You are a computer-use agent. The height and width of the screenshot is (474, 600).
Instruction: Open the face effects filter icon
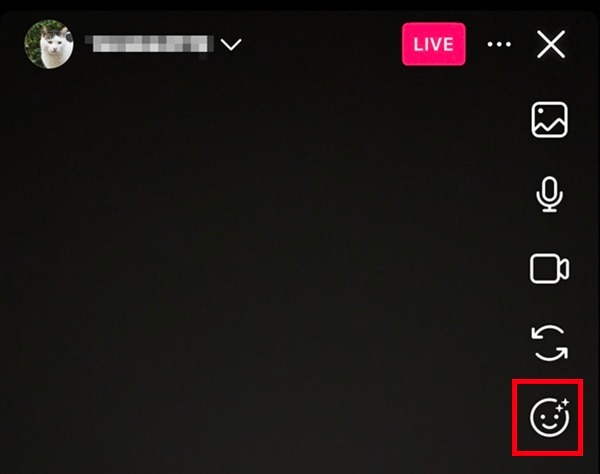click(549, 417)
